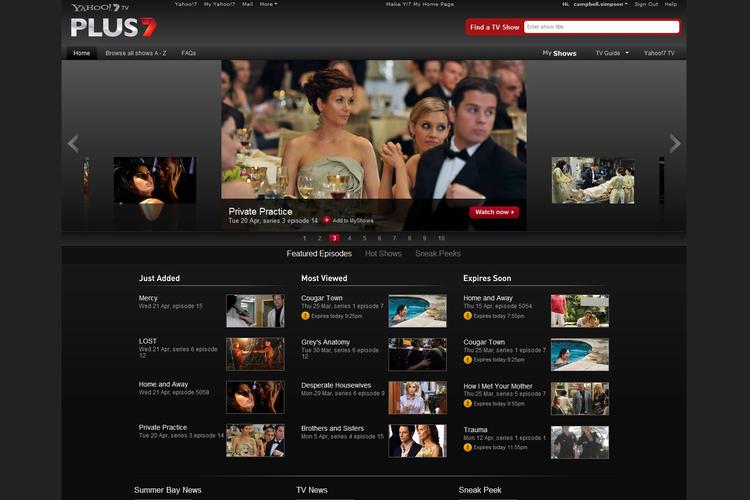Click Cougar Town Most Viewed expiry warning icon

[x=305, y=316]
